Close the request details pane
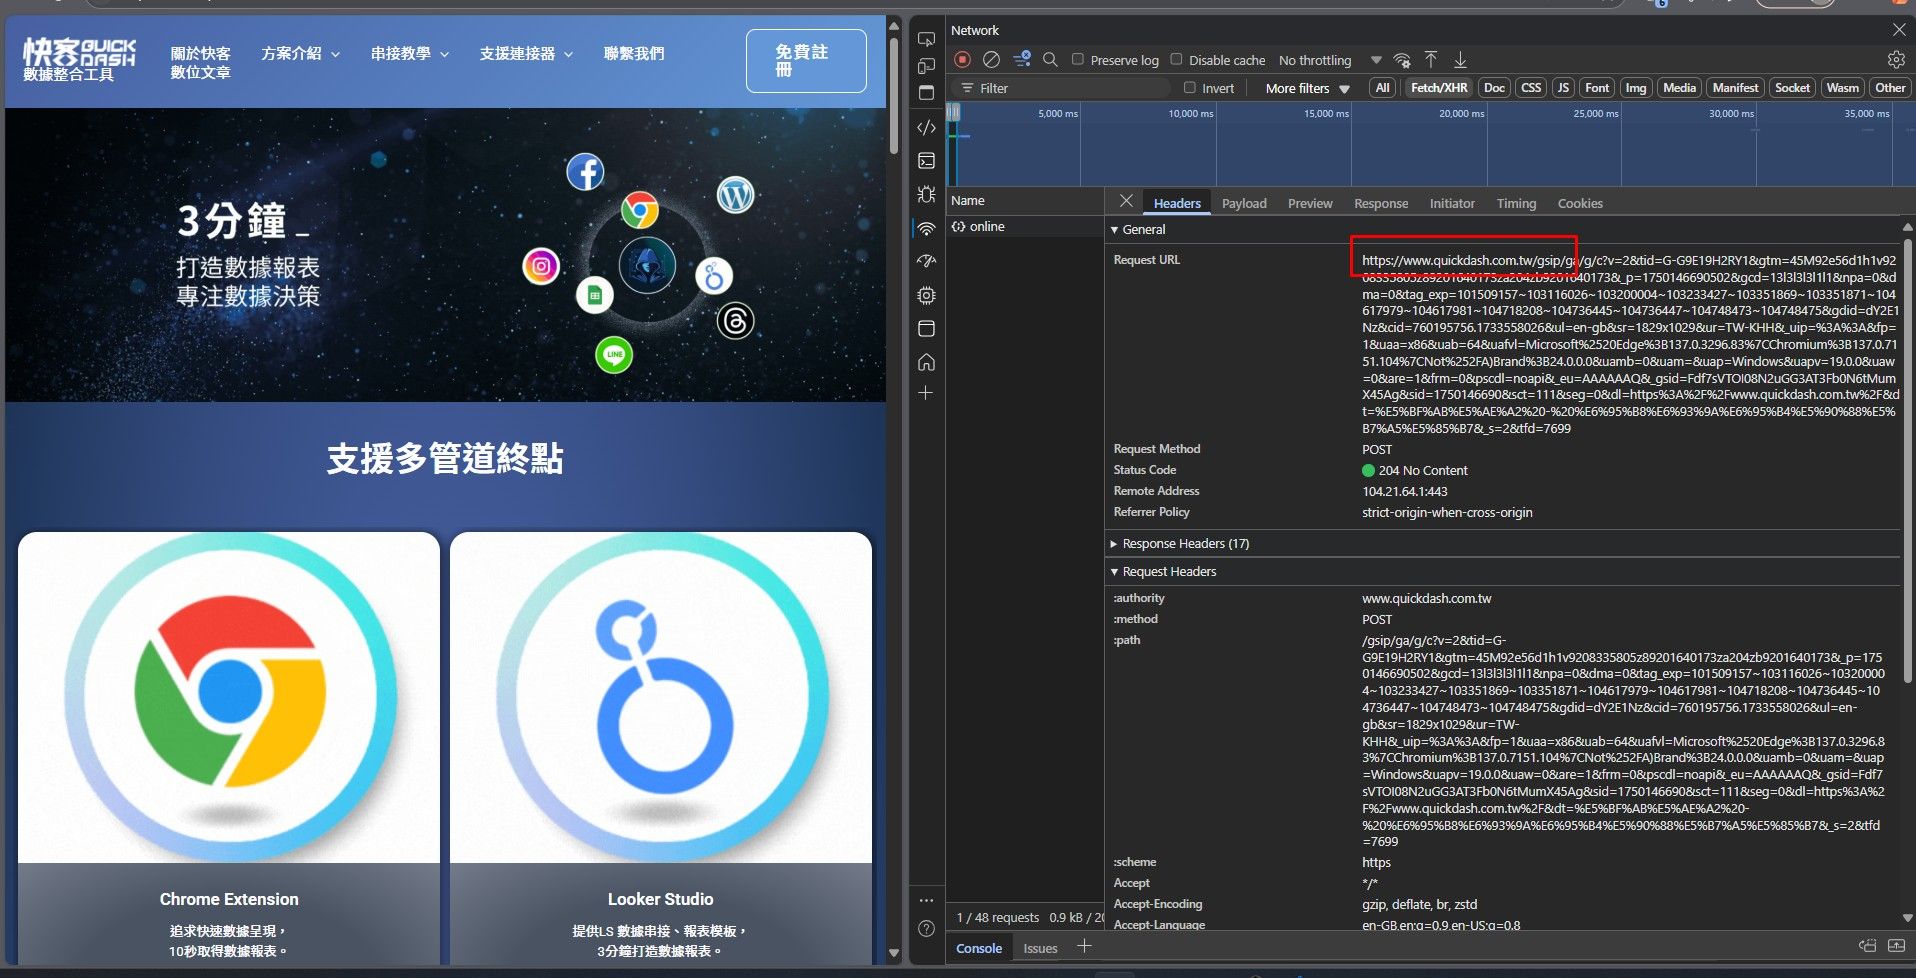This screenshot has height=978, width=1916. [x=1126, y=201]
